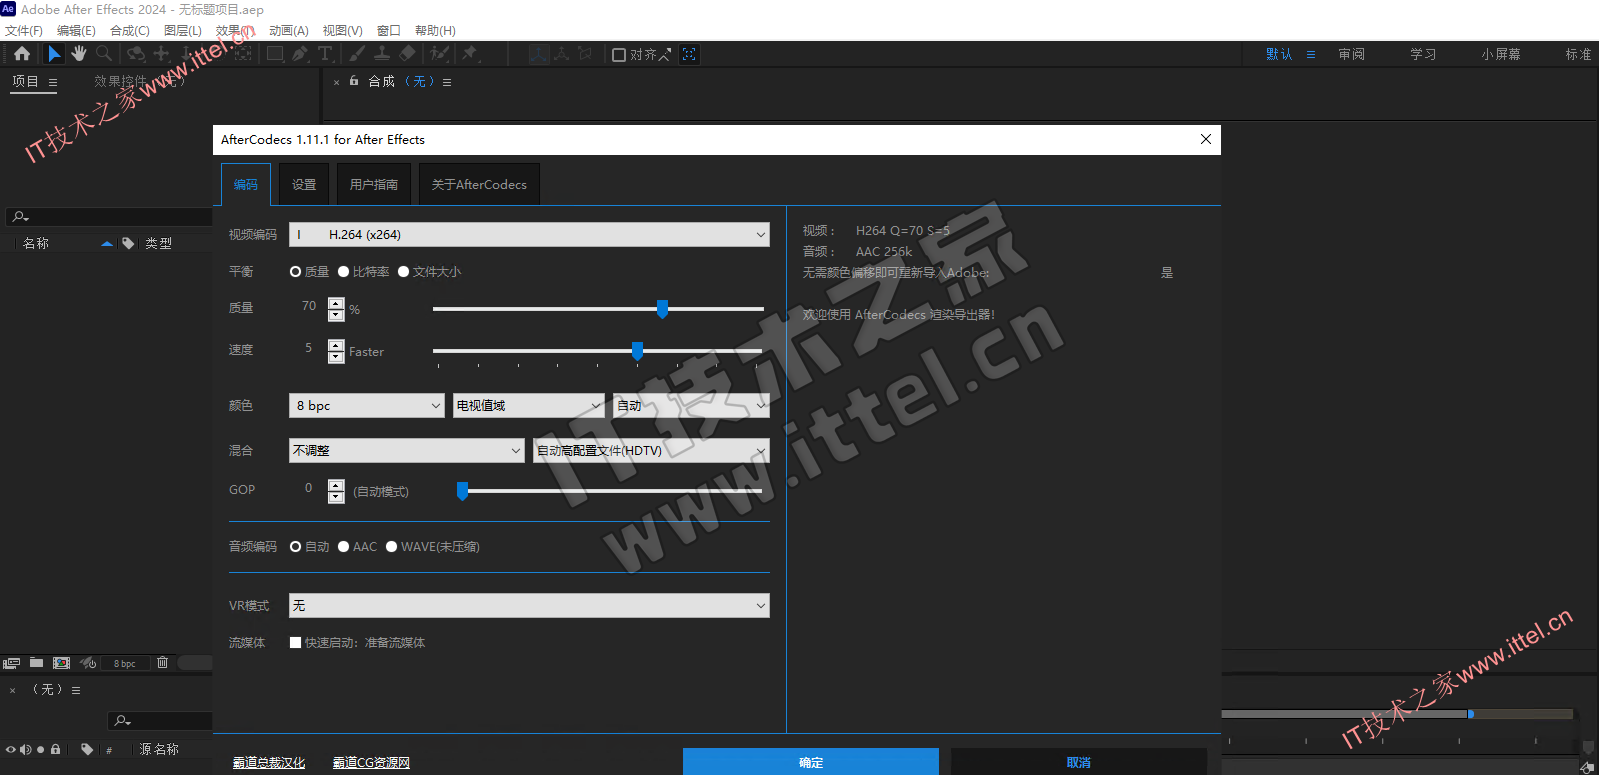
Task: Select the Orbit camera tool
Action: [x=136, y=54]
